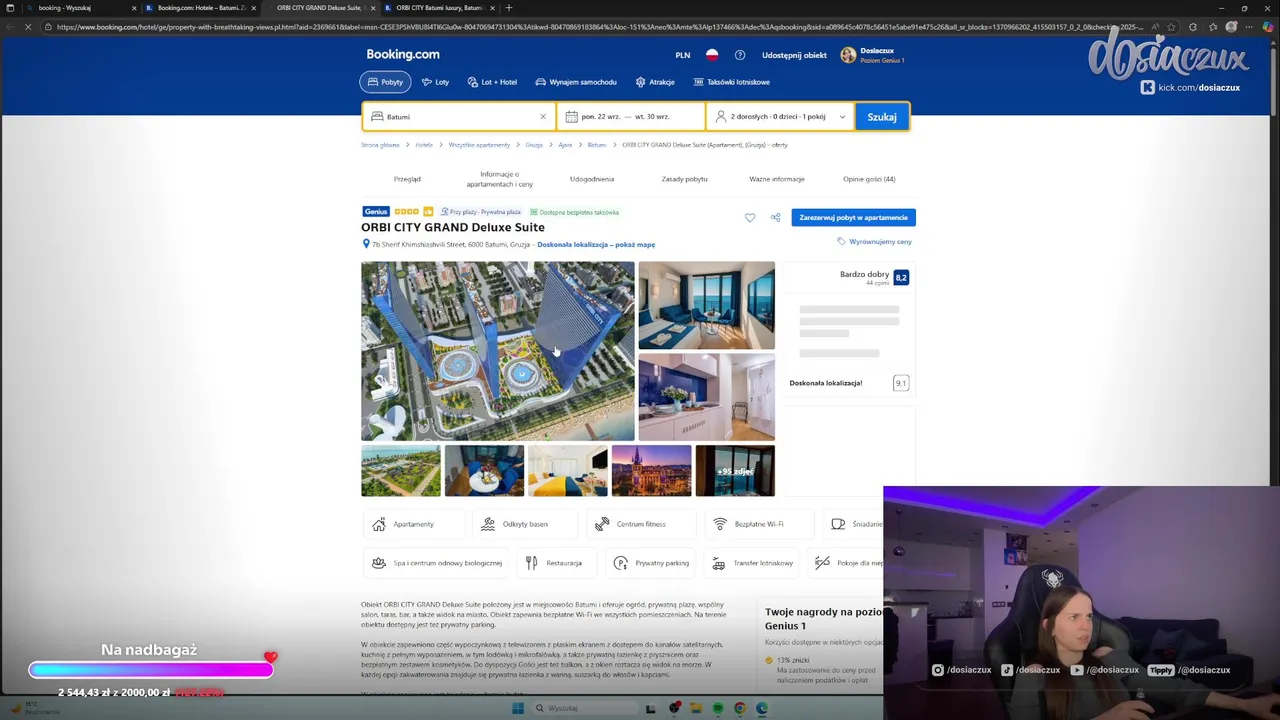Screen dimensions: 1280x720
Task: Select the Pobyty stays tab
Action: coord(385,82)
